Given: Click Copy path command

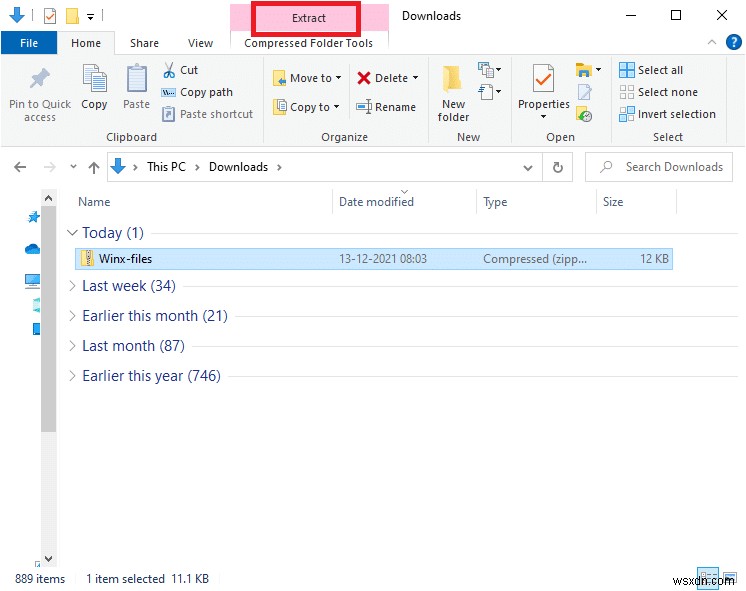Looking at the screenshot, I should [x=197, y=92].
